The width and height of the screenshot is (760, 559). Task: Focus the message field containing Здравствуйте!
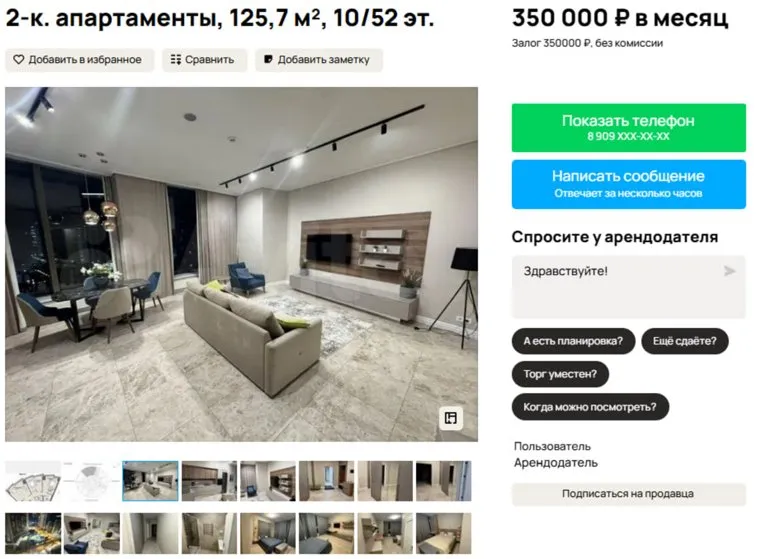point(629,287)
